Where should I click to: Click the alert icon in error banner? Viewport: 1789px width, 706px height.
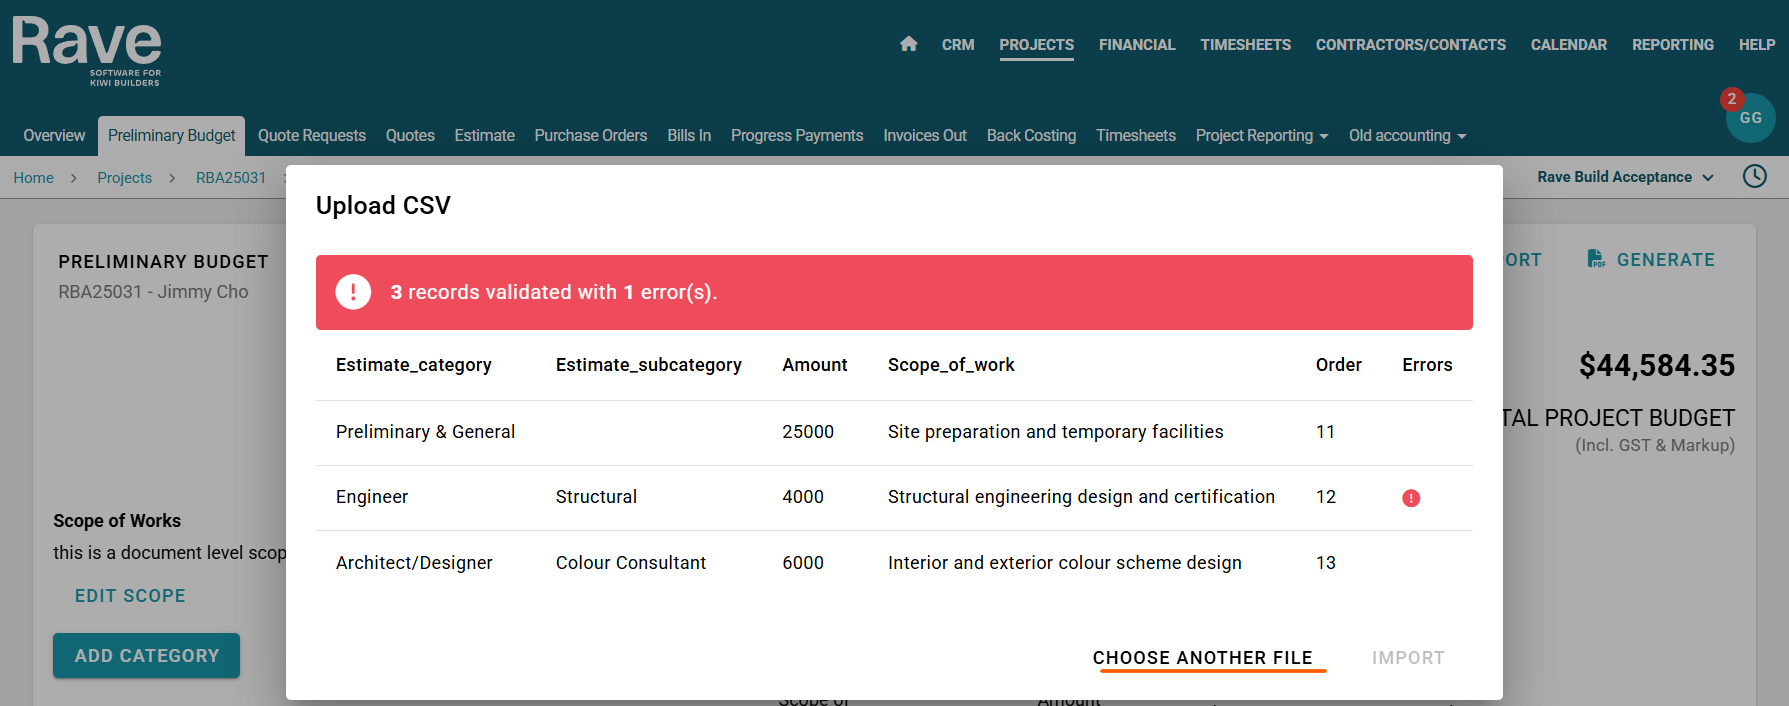point(353,292)
